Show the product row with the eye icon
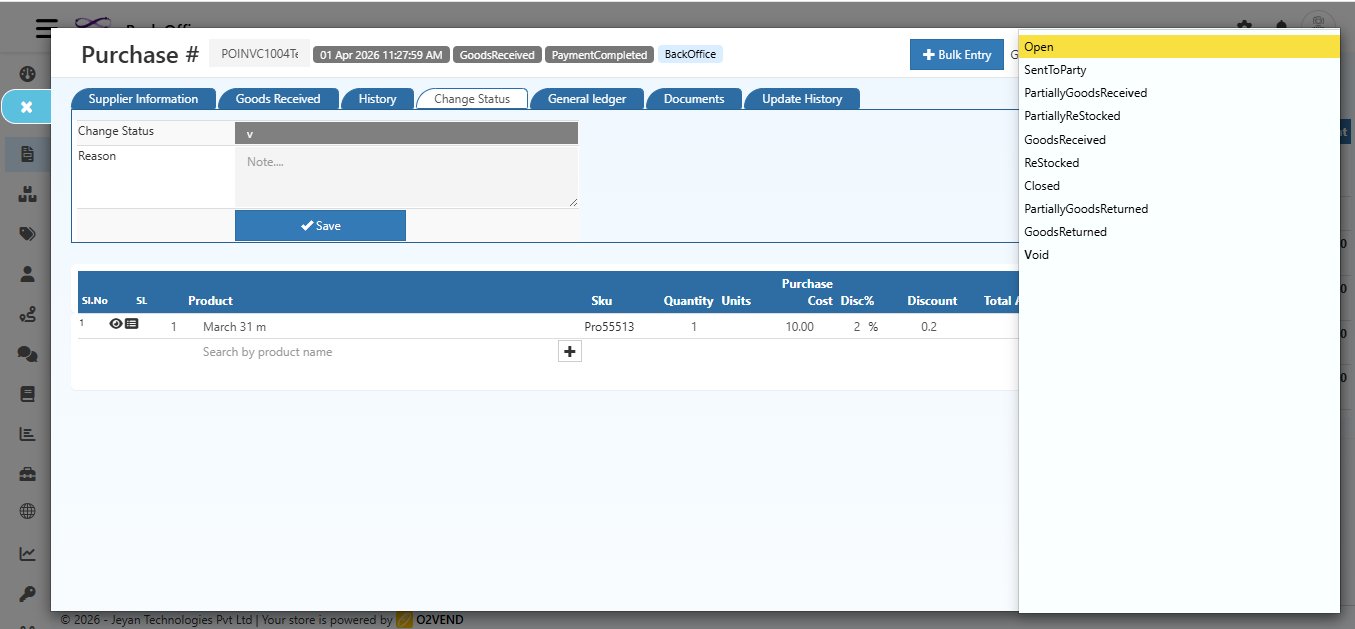Image resolution: width=1355 pixels, height=629 pixels. [115, 323]
